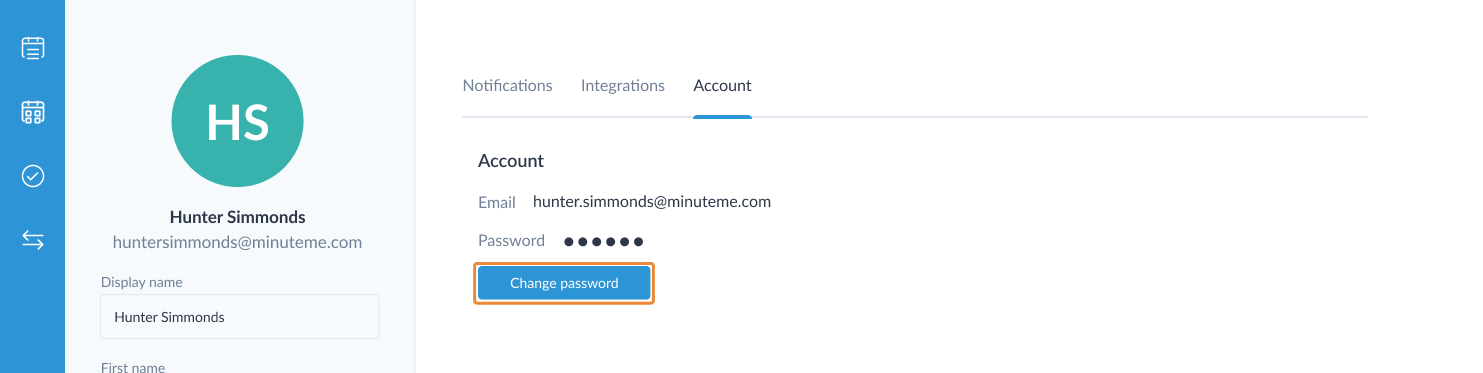Switch to the Integrations tab
This screenshot has height=373, width=1483.
click(x=623, y=86)
